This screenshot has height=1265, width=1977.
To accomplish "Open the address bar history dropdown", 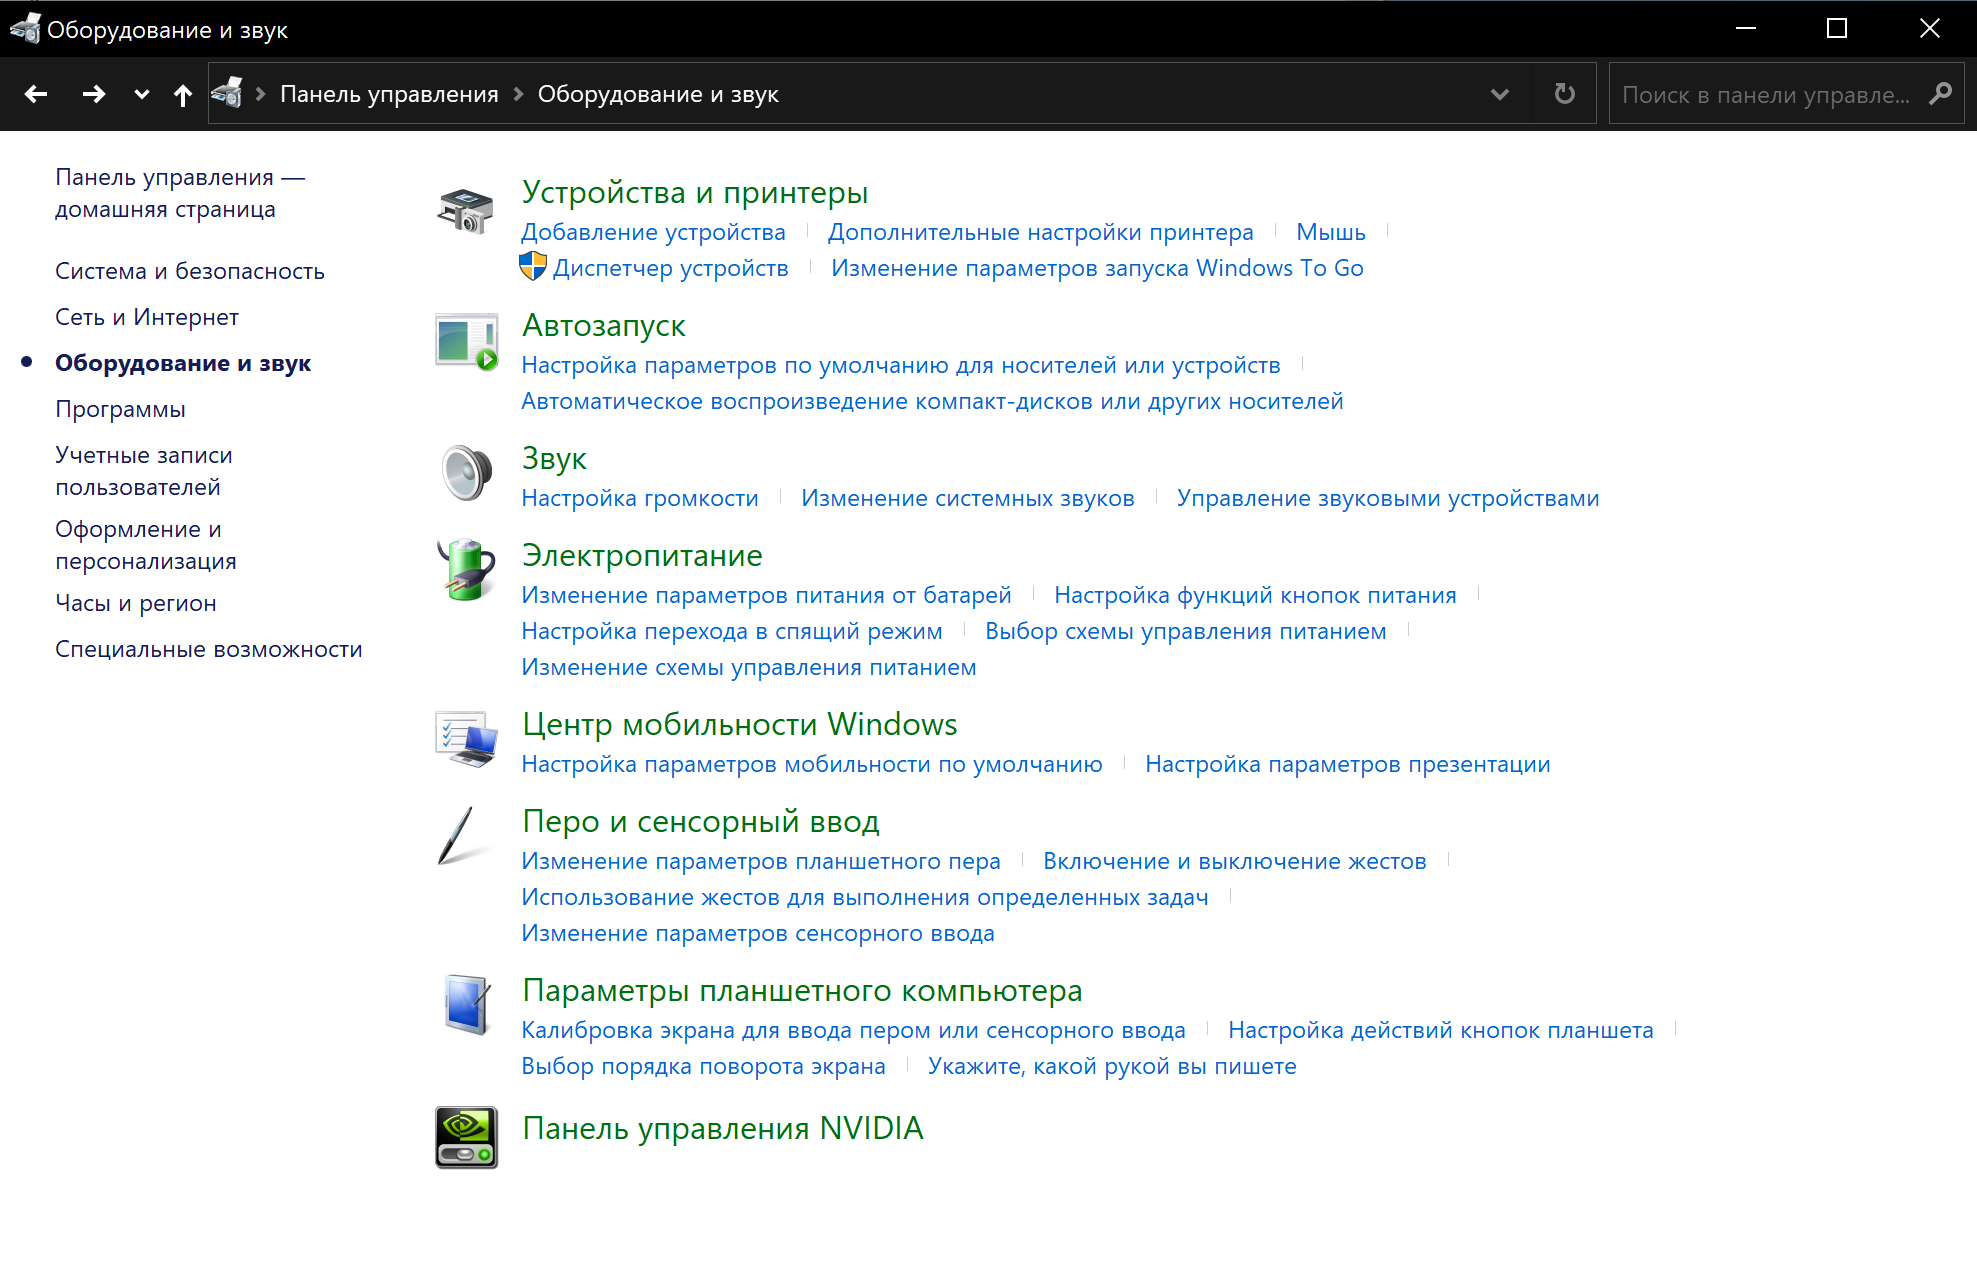I will tap(1499, 94).
